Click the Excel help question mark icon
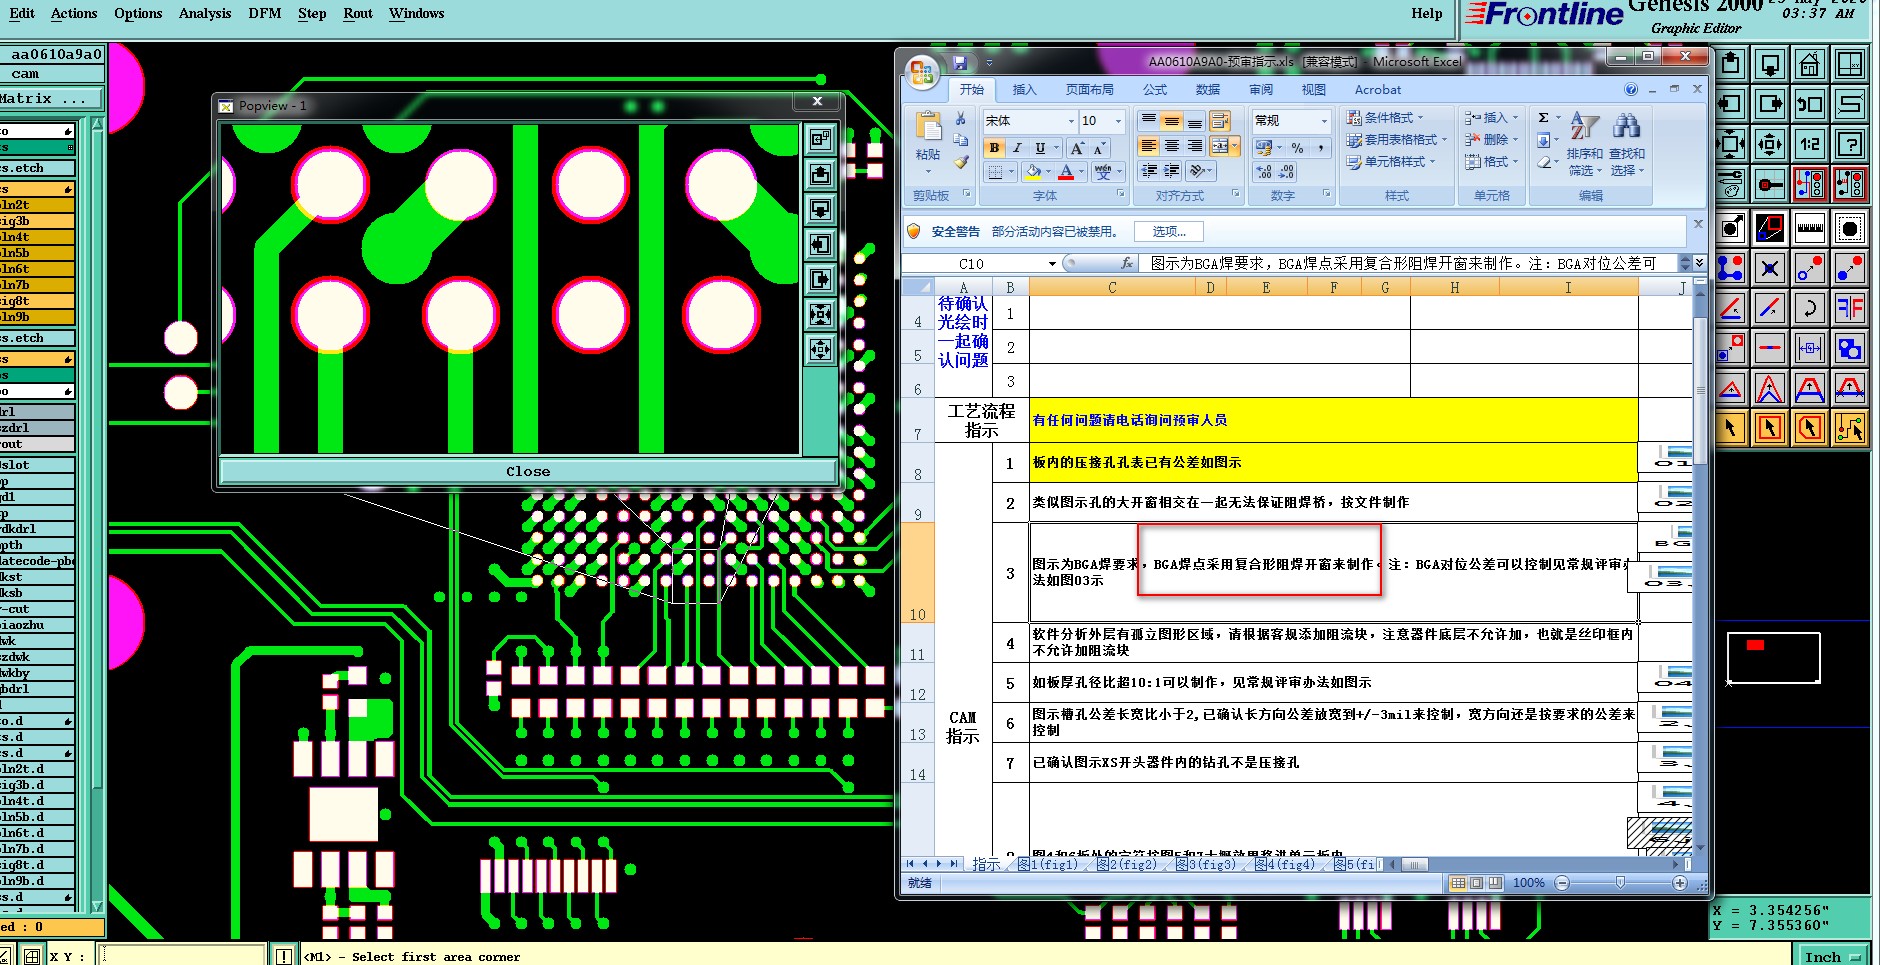Image resolution: width=1880 pixels, height=965 pixels. [1631, 90]
